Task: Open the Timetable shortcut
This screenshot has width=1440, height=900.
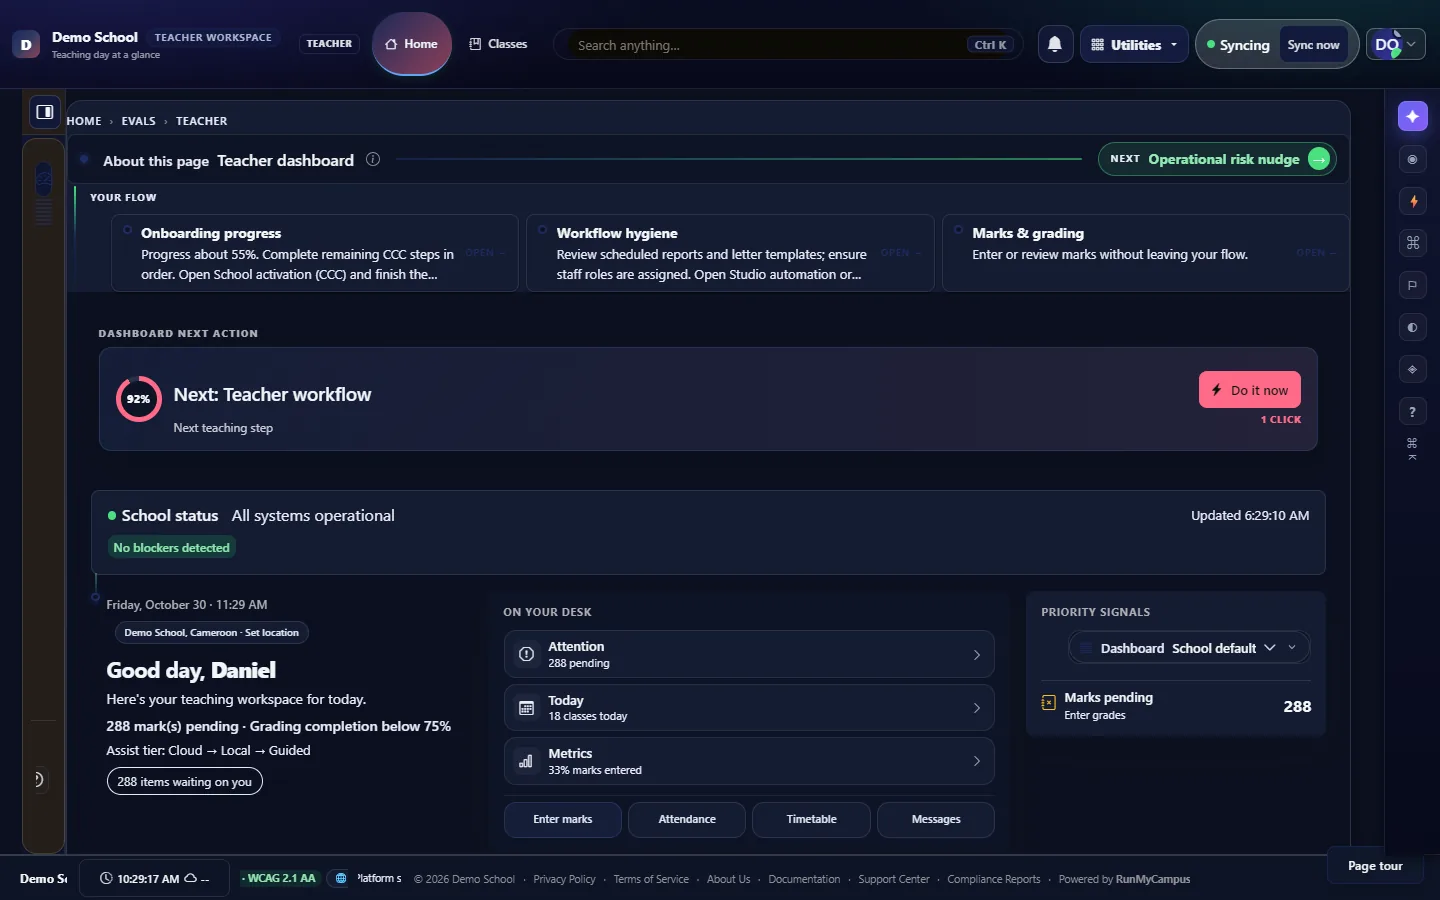Action: [811, 819]
